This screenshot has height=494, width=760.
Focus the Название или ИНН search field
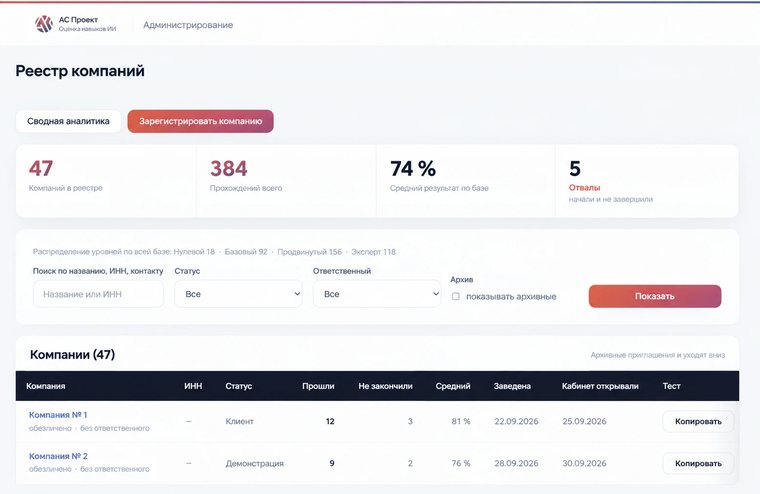98,294
